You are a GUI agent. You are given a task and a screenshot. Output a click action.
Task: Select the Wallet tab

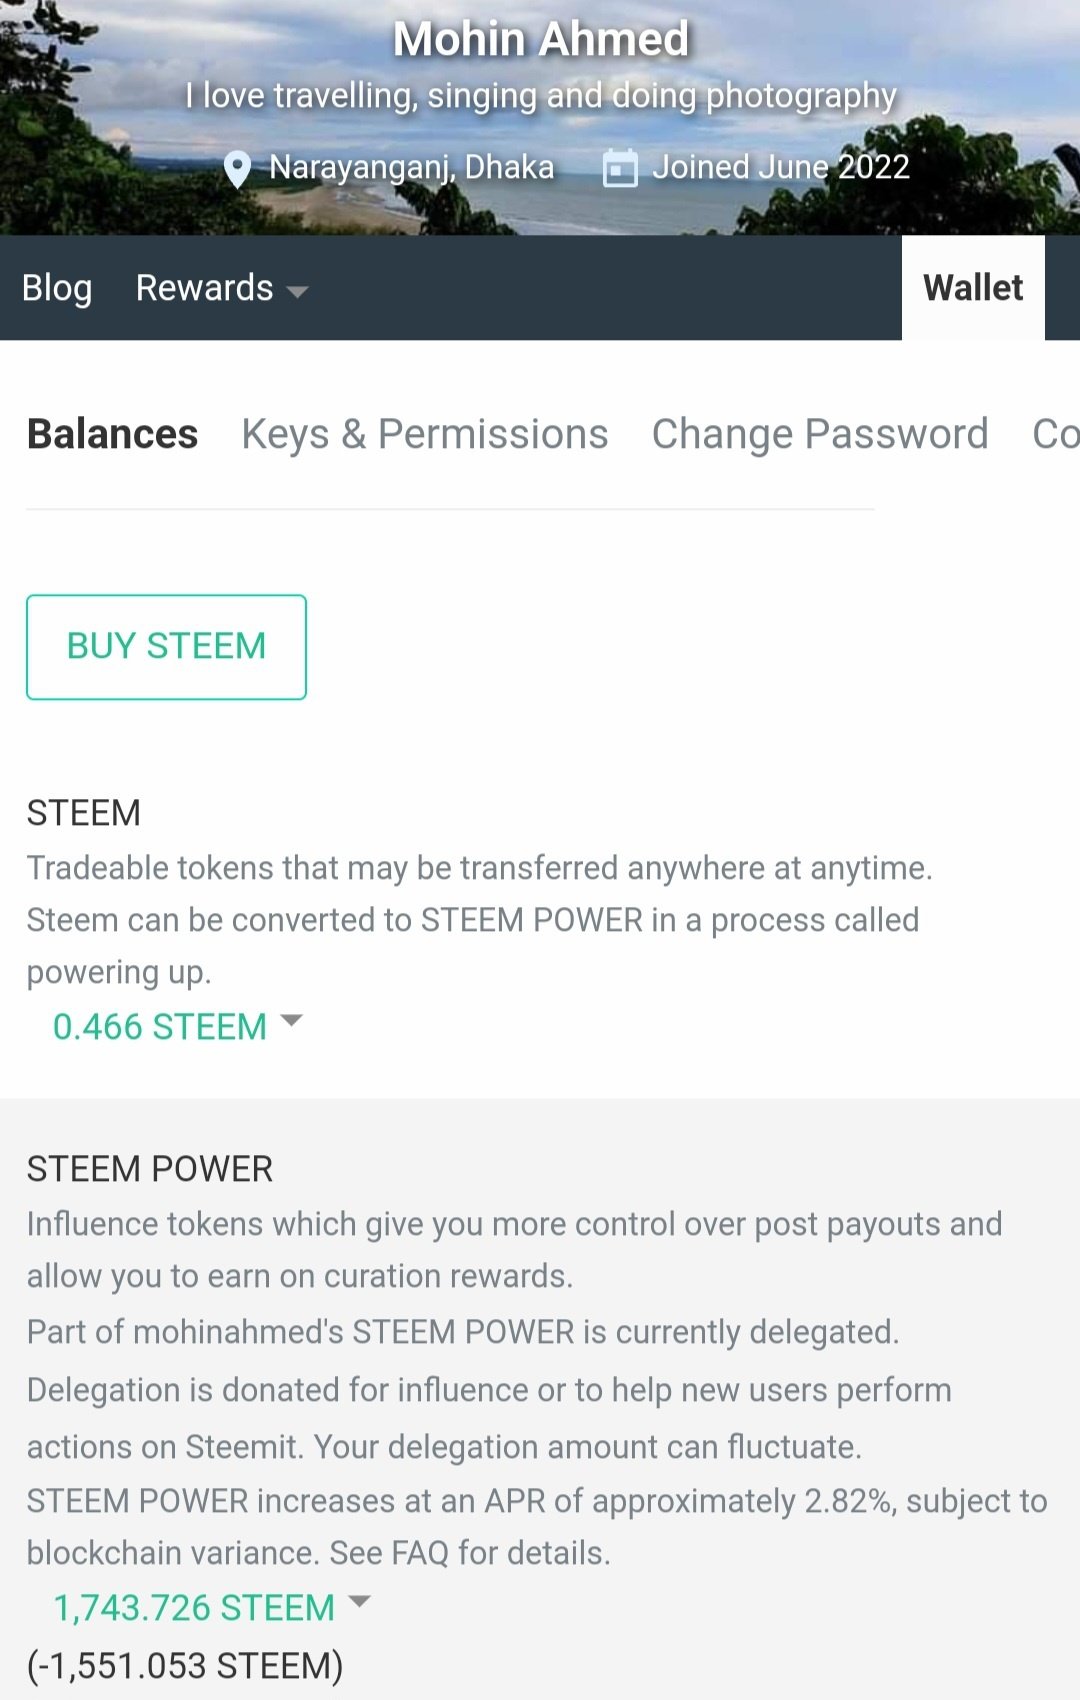click(x=973, y=288)
